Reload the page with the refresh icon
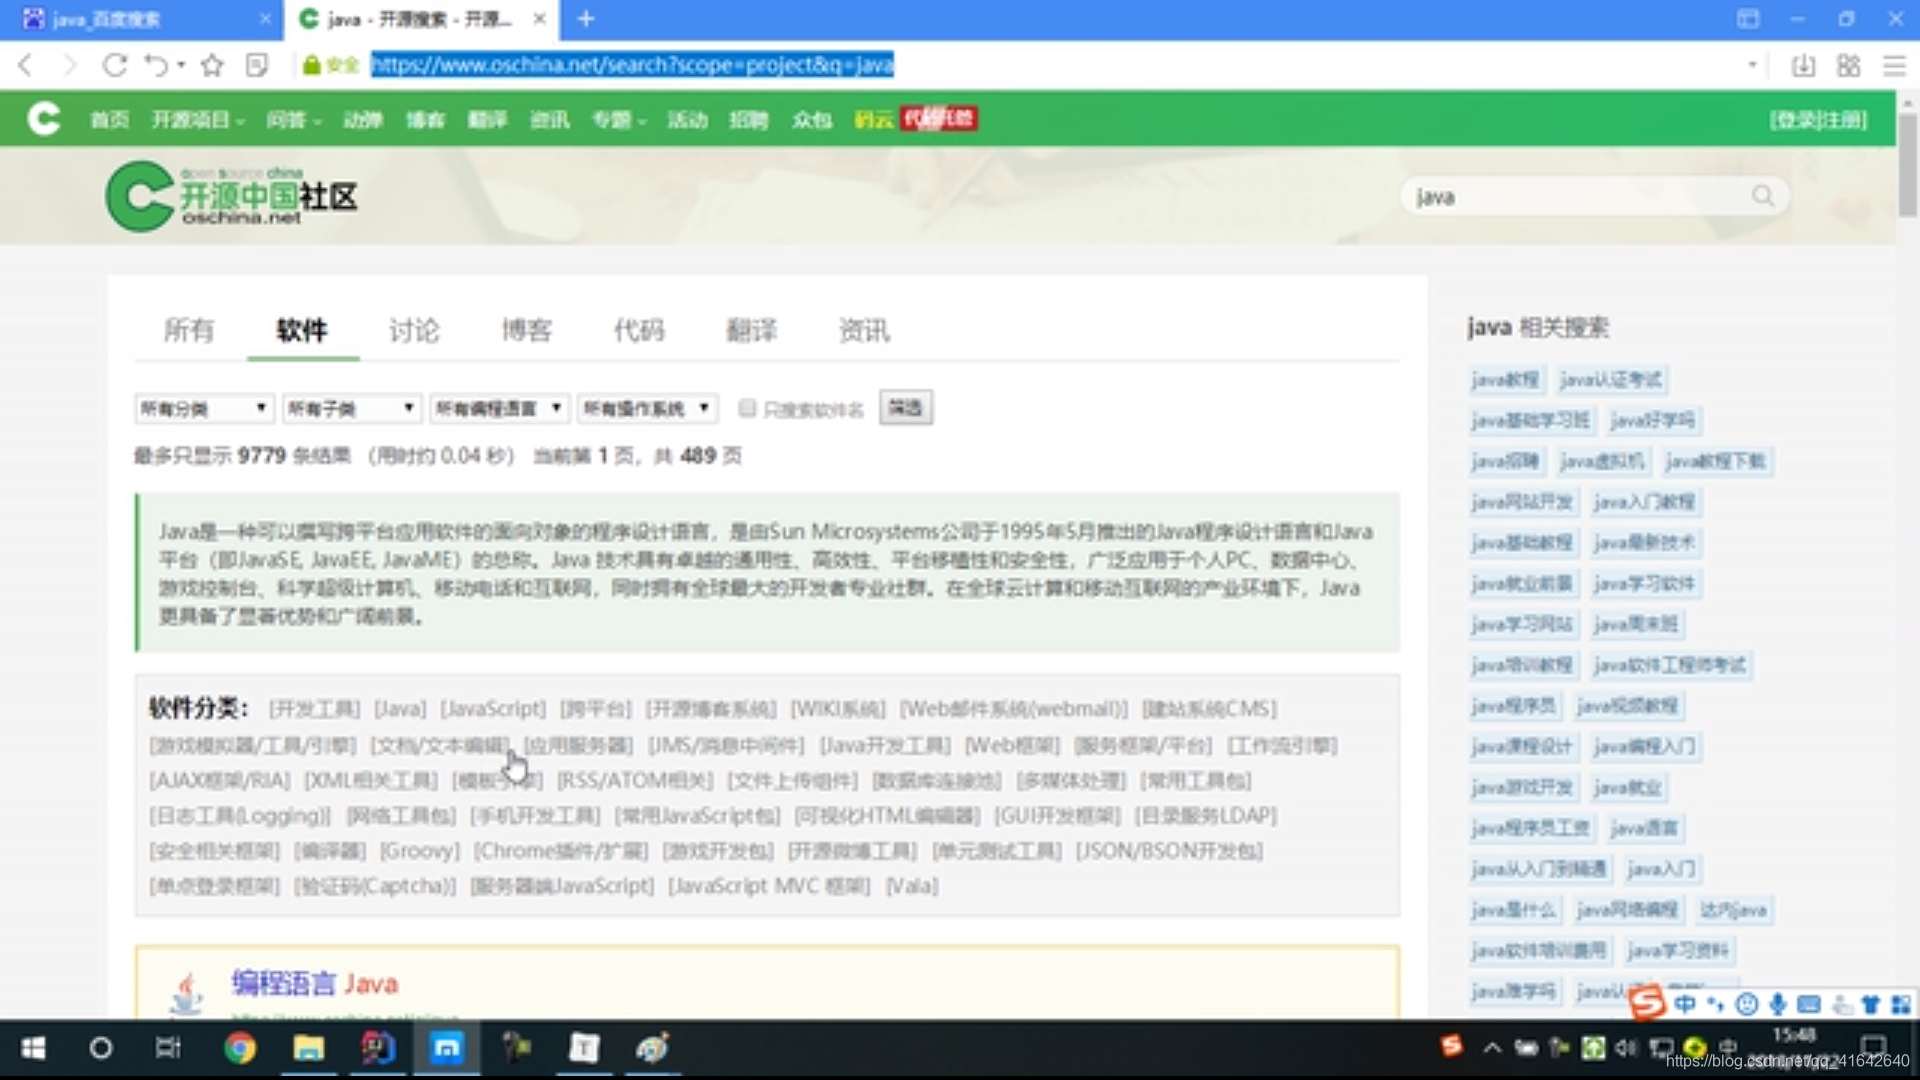 tap(115, 65)
